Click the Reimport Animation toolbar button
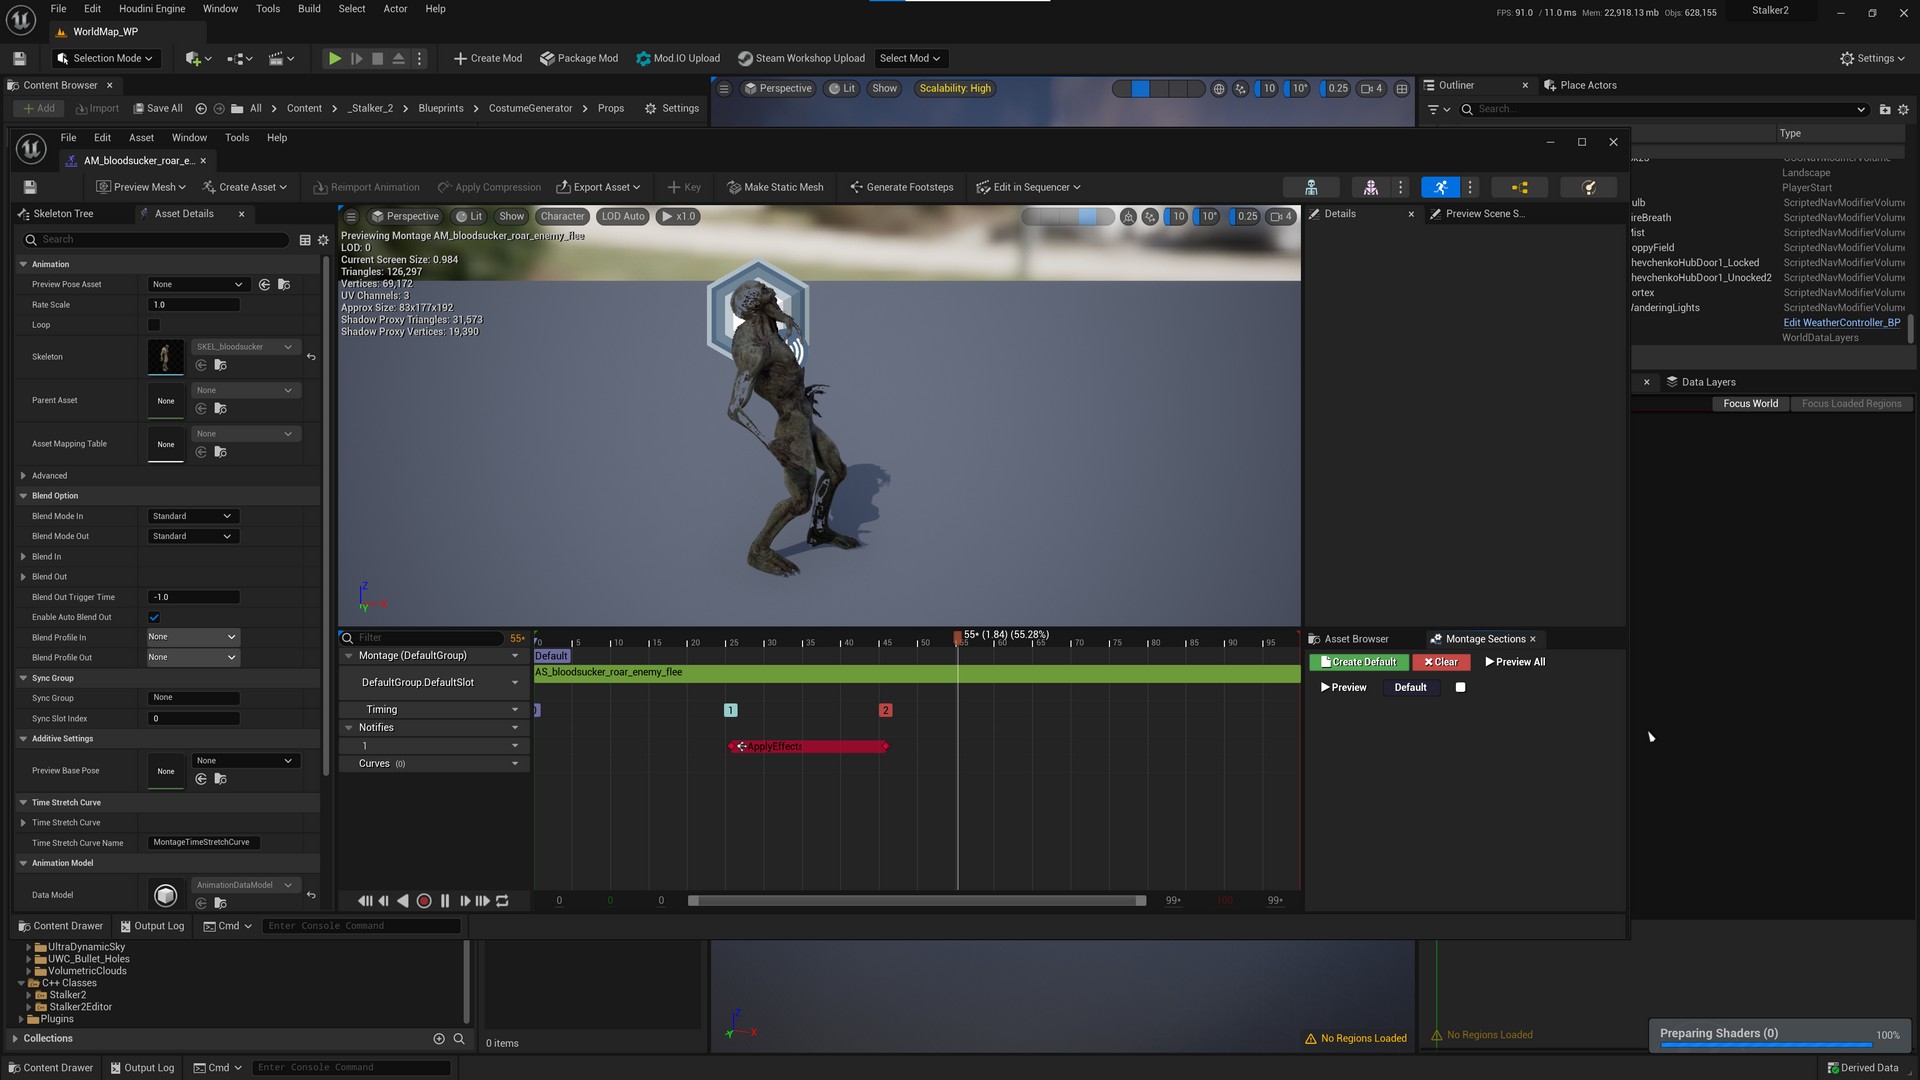1920x1080 pixels. coord(366,187)
